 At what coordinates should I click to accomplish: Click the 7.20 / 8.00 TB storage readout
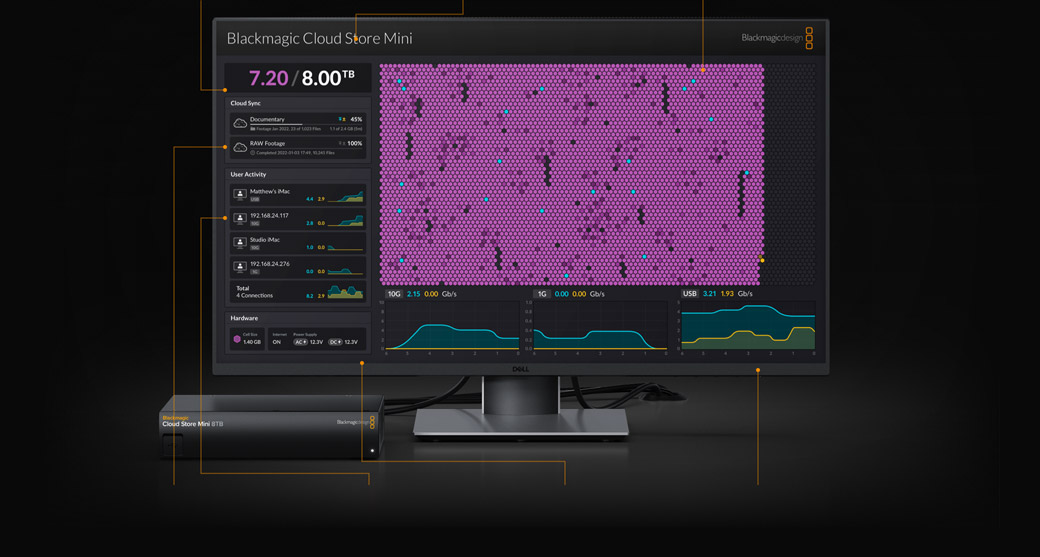(300, 78)
